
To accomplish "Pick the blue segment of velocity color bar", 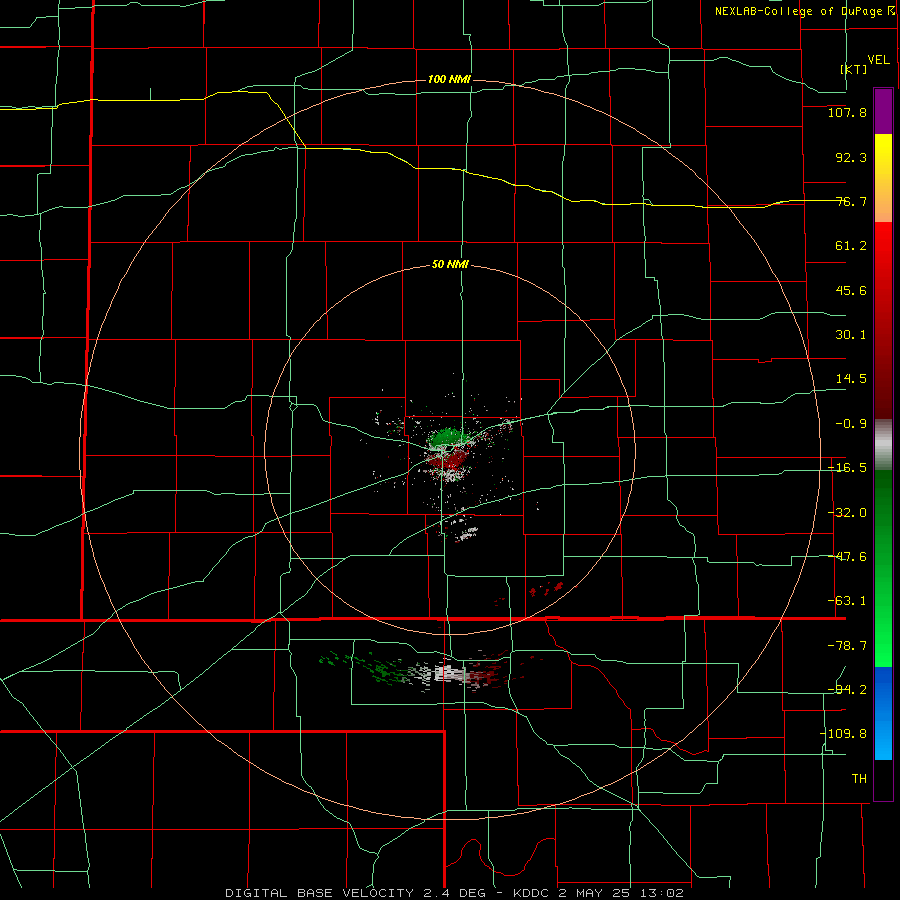I will (x=883, y=713).
